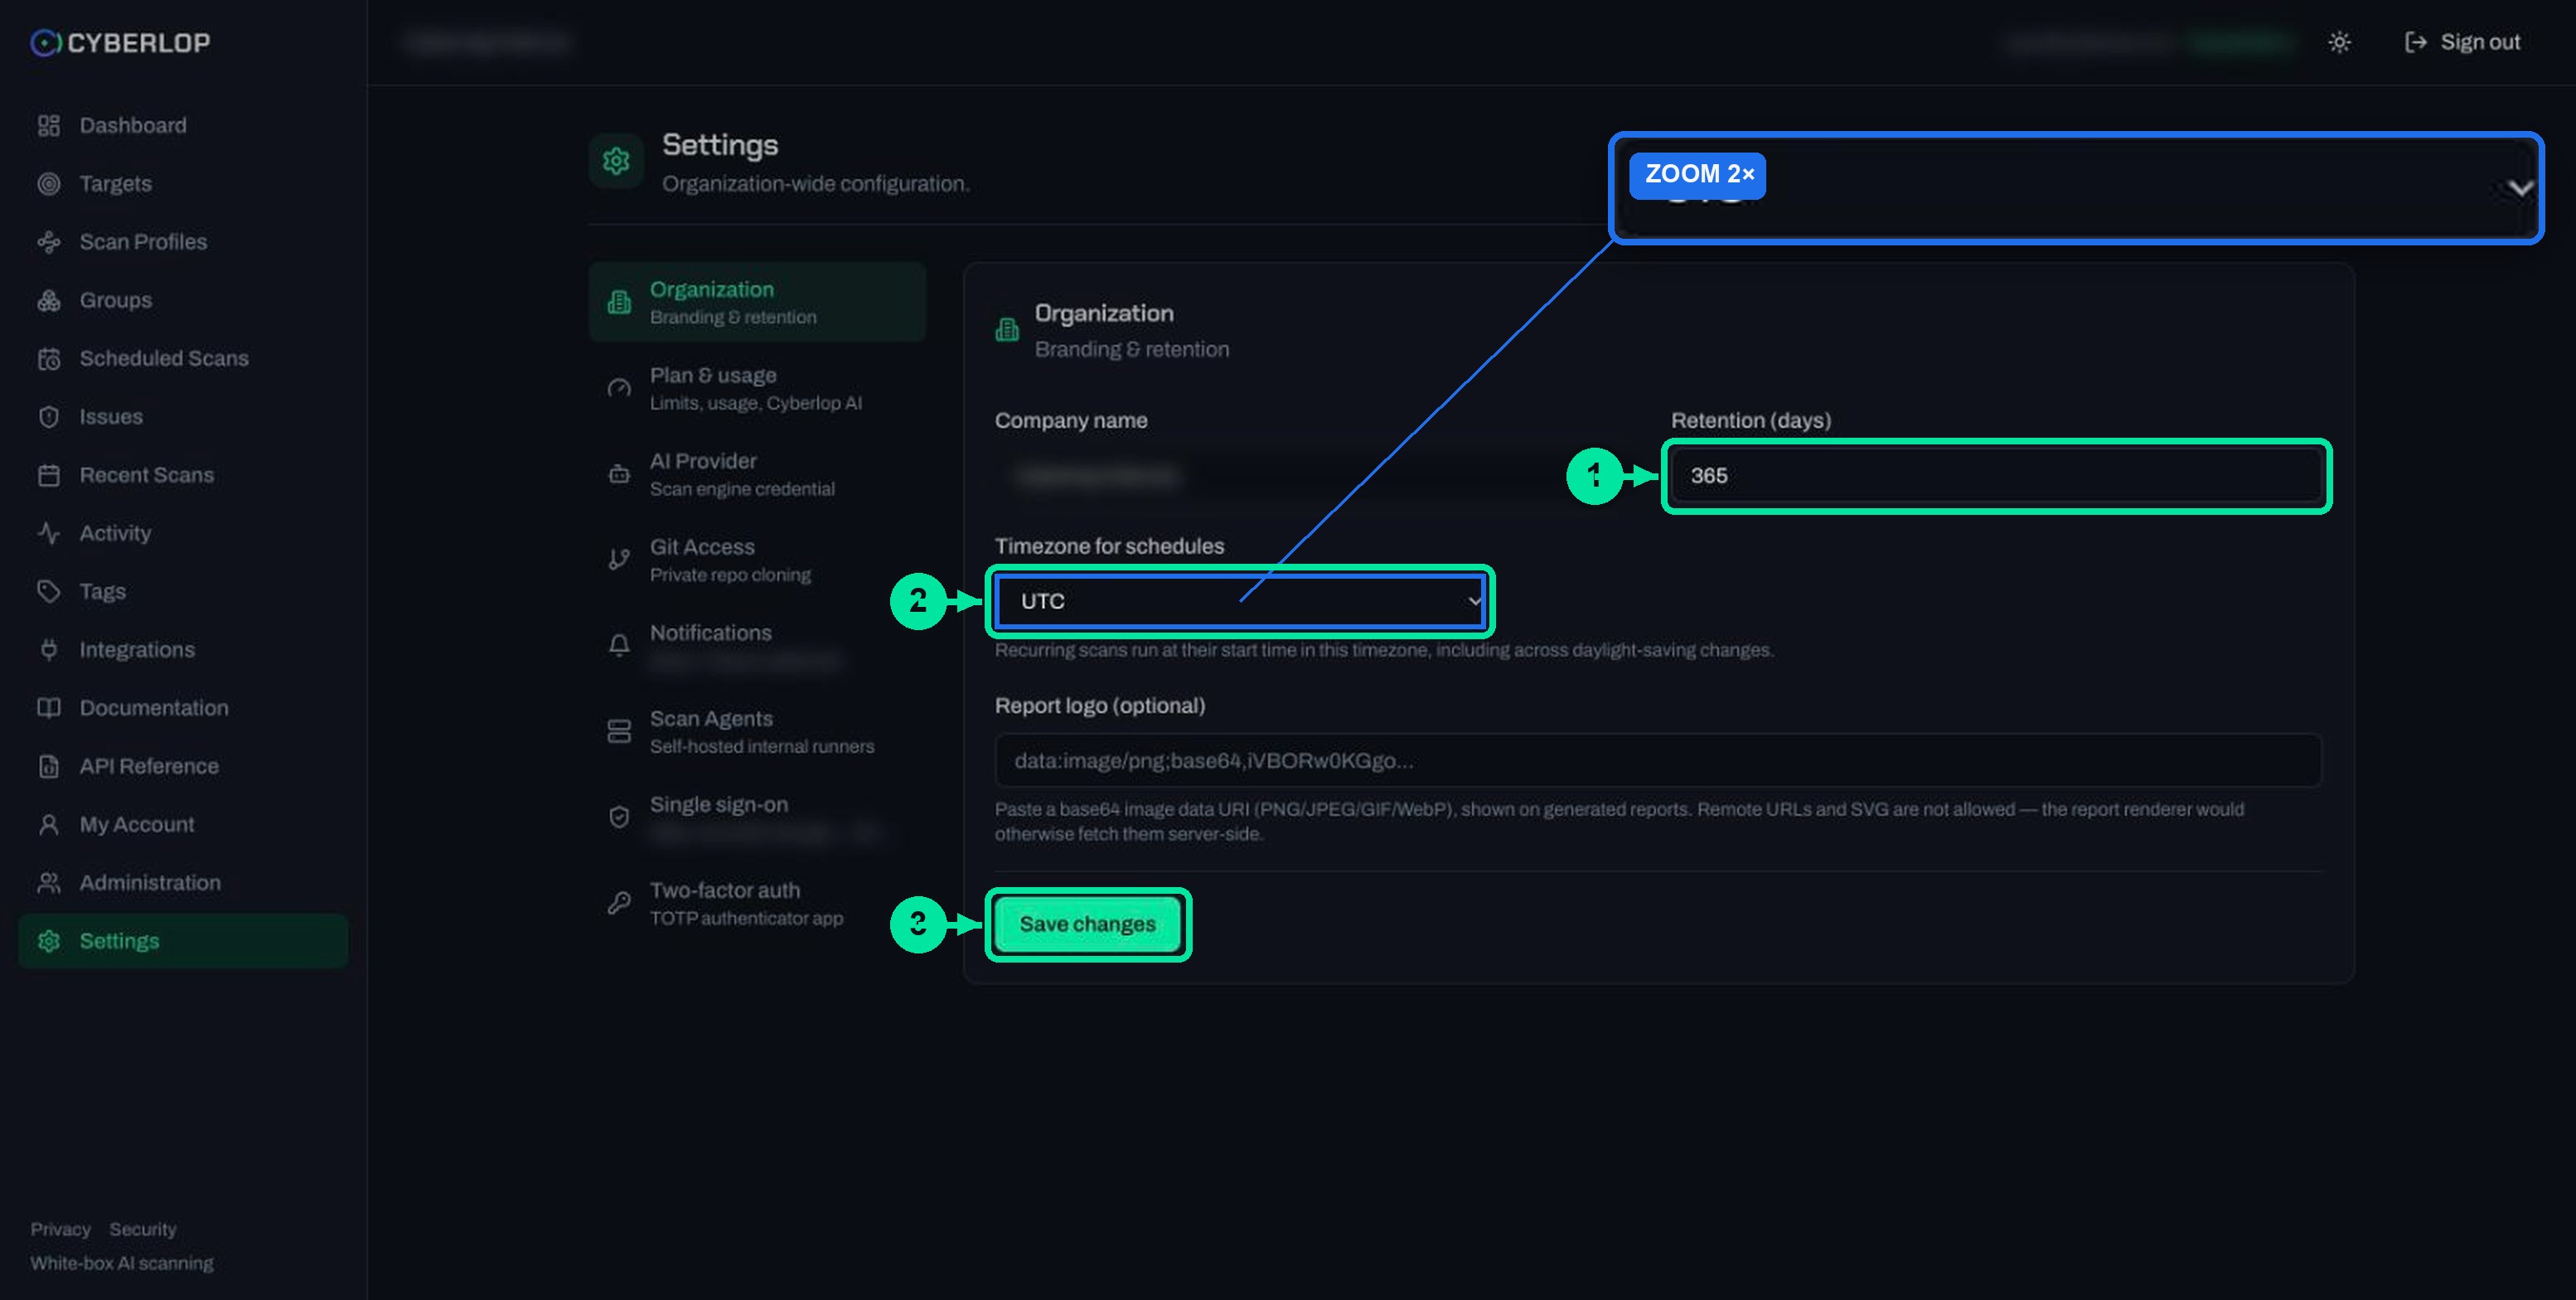Open the Security footer link
Screen dimensions: 2576x1300
click(143, 1229)
